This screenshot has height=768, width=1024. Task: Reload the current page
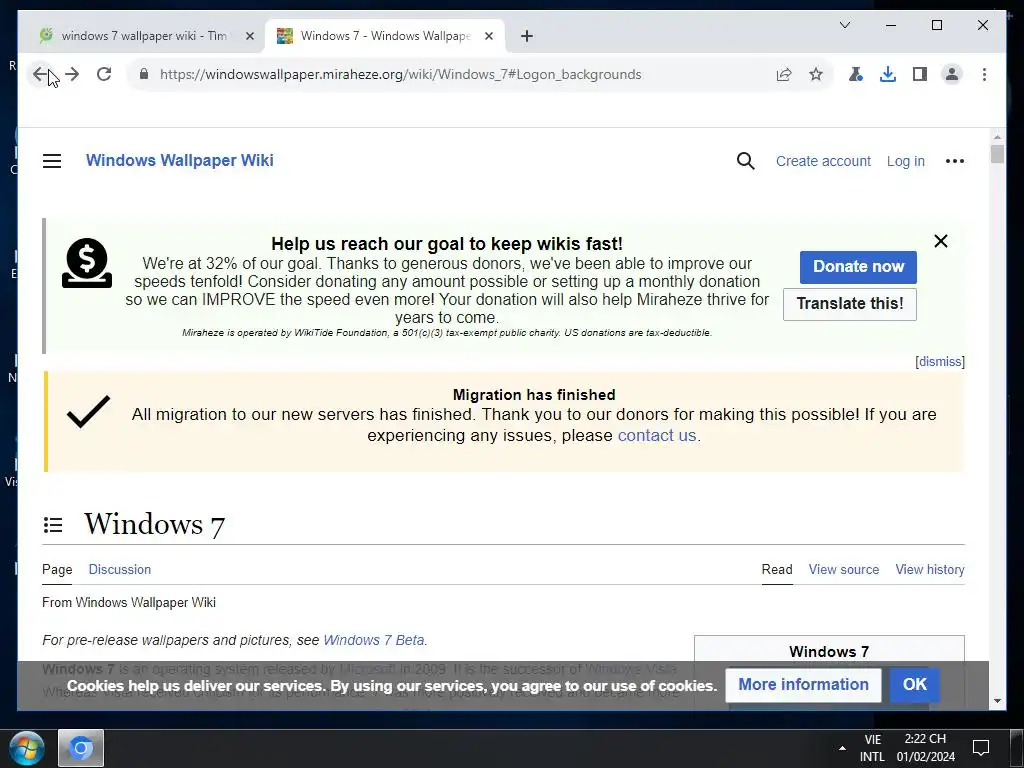[x=104, y=74]
